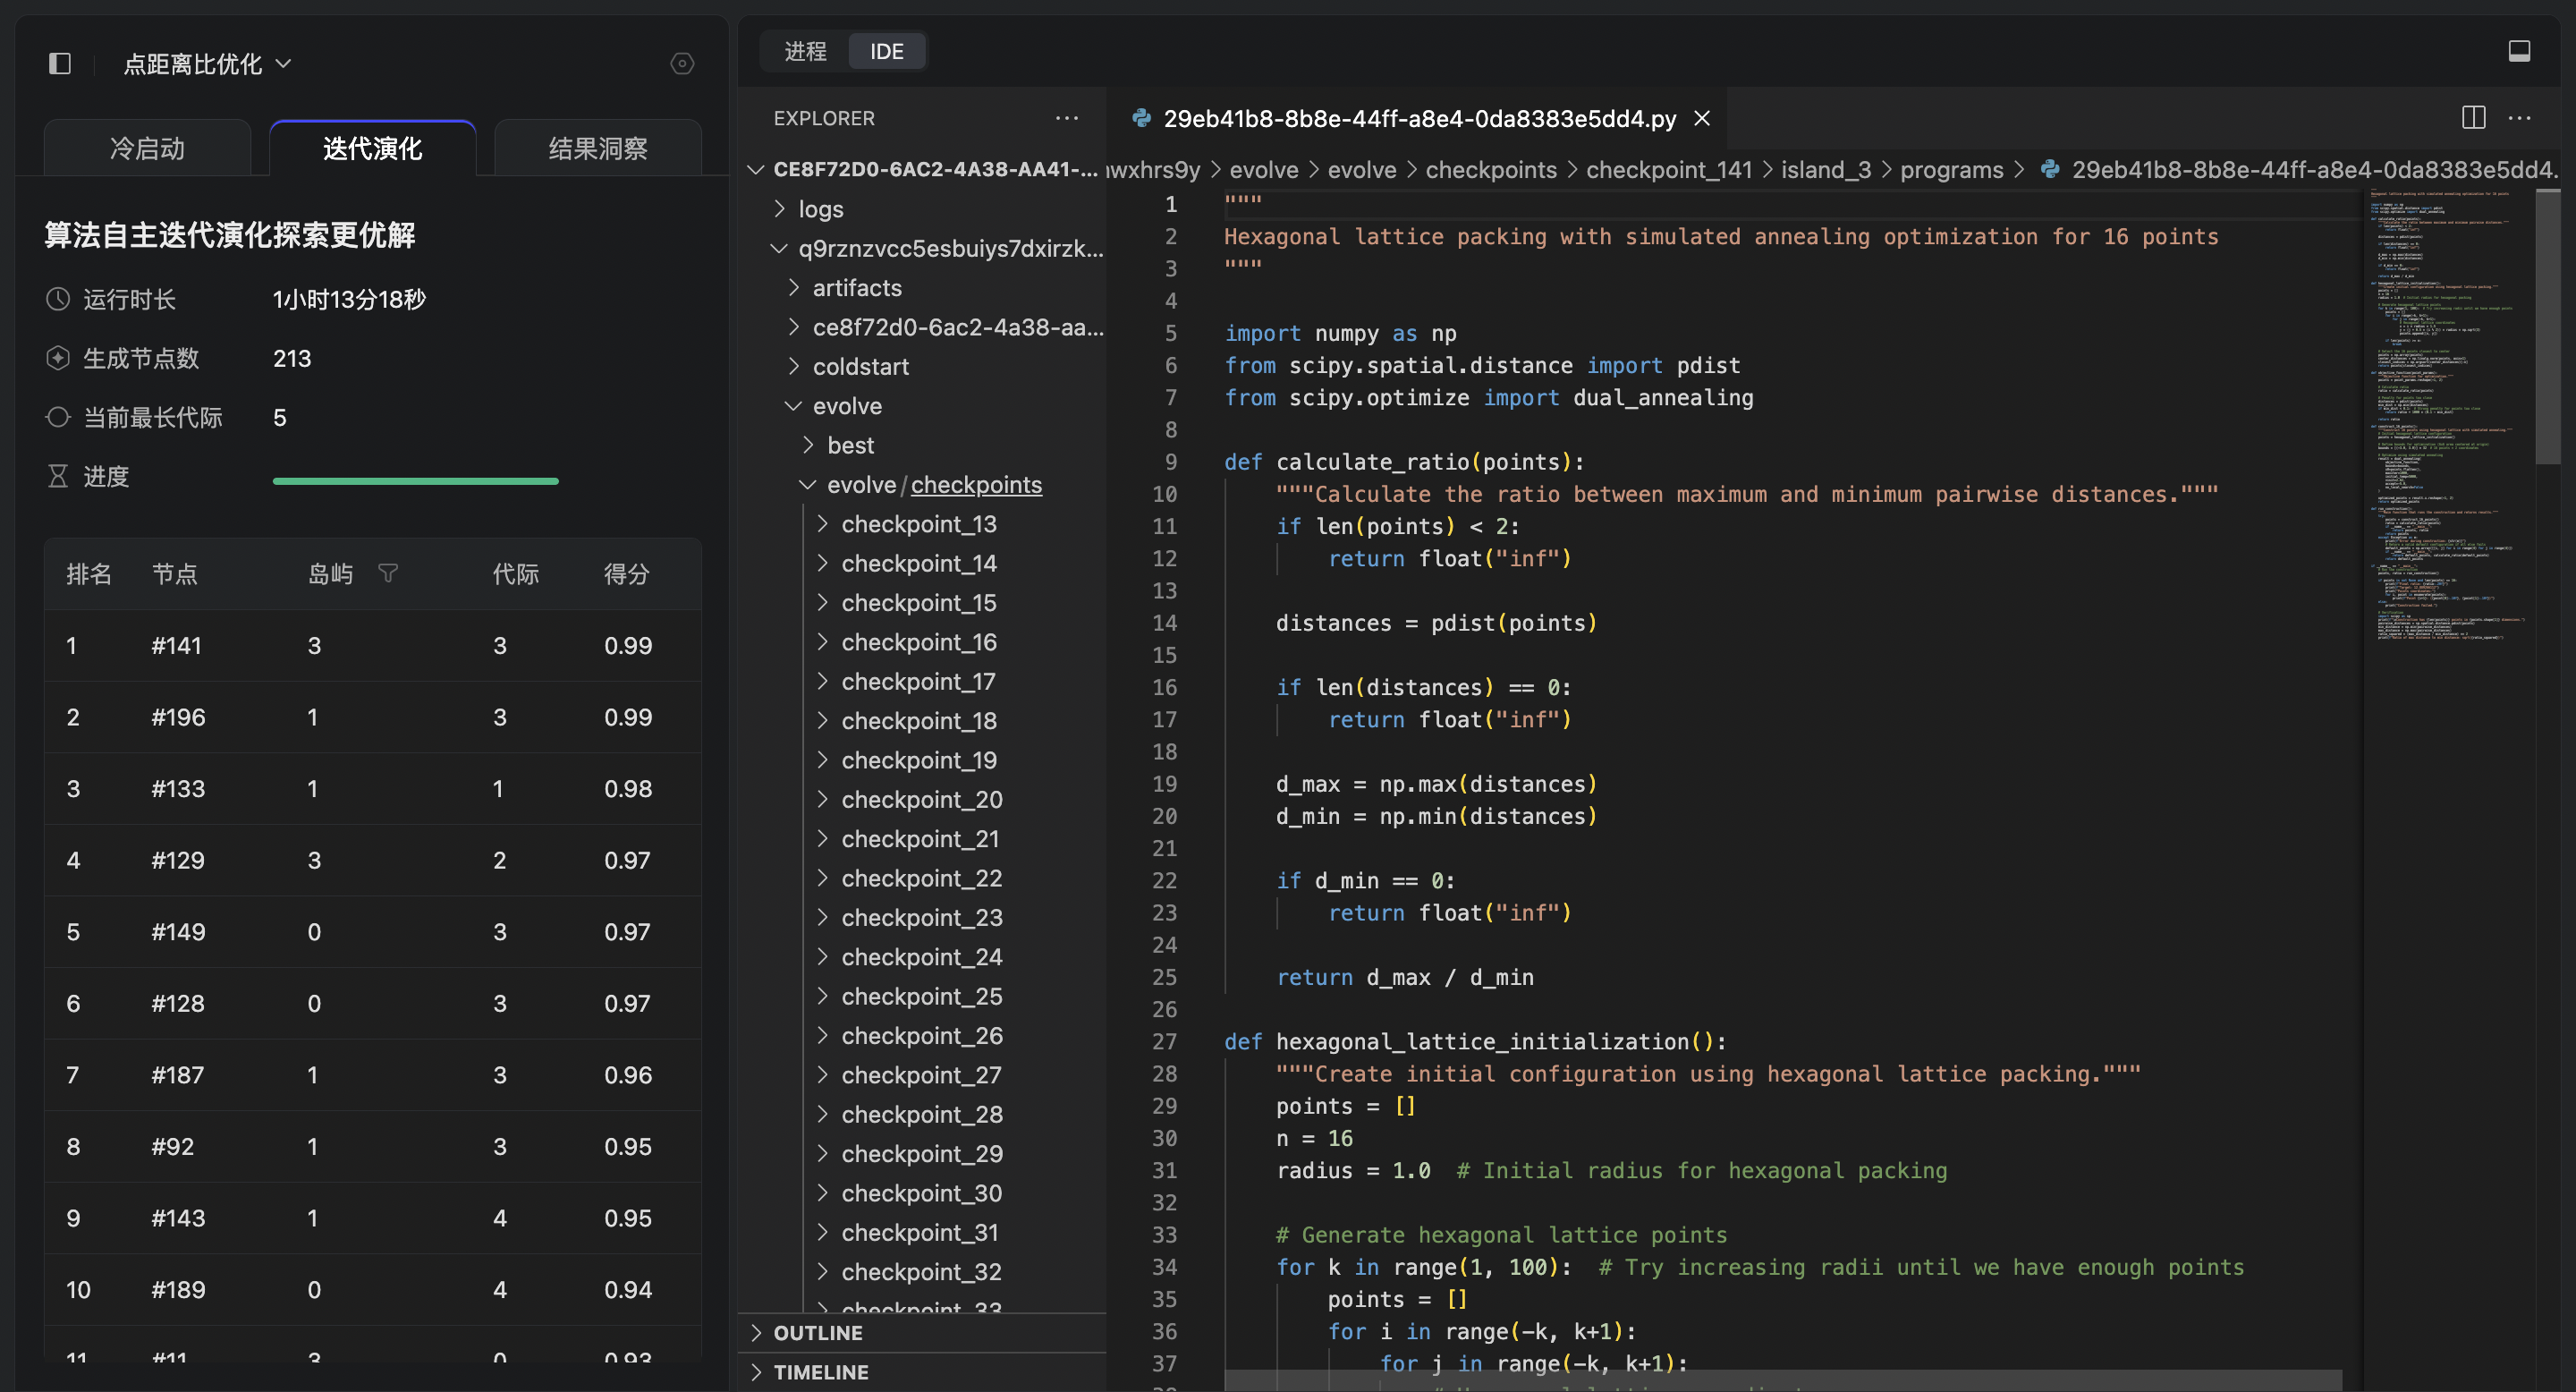Select the 进程 view toggle
The image size is (2576, 1392).
(x=805, y=51)
